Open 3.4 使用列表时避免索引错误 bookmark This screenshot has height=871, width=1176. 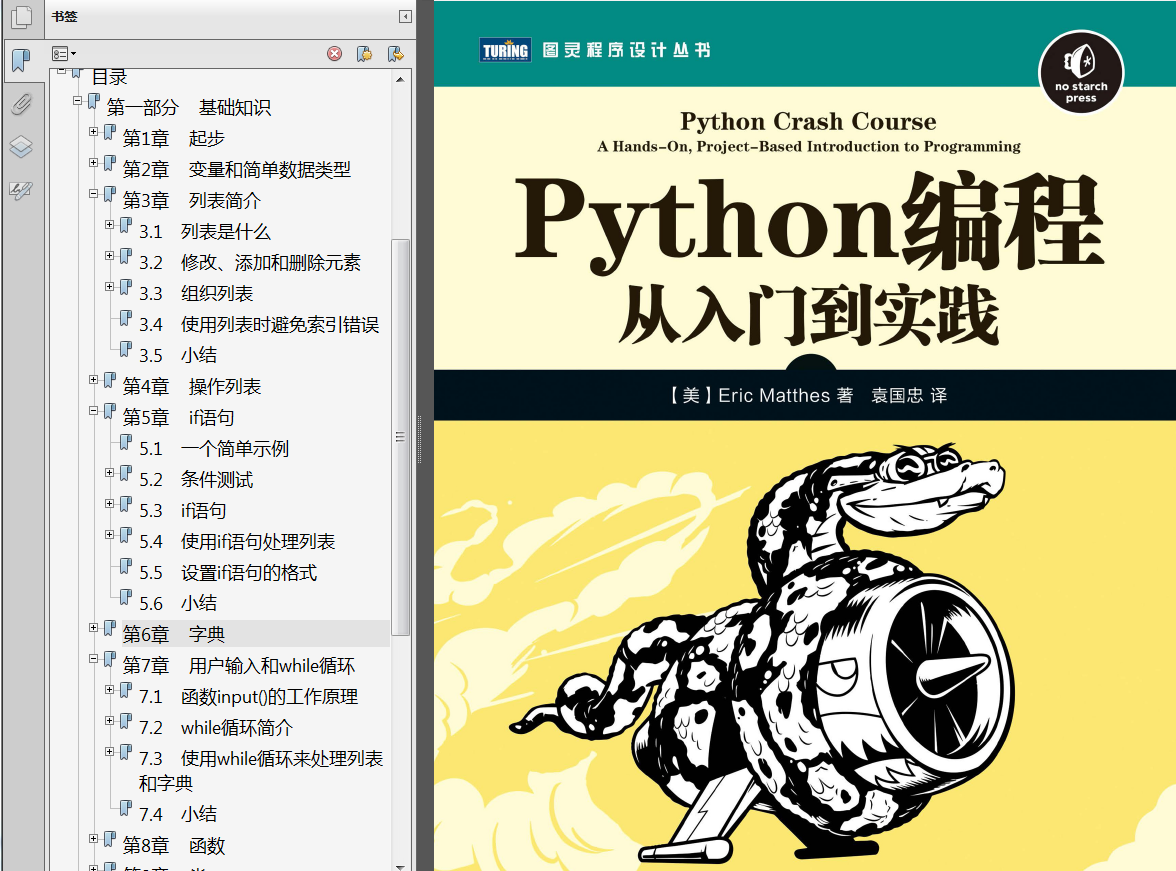(259, 325)
